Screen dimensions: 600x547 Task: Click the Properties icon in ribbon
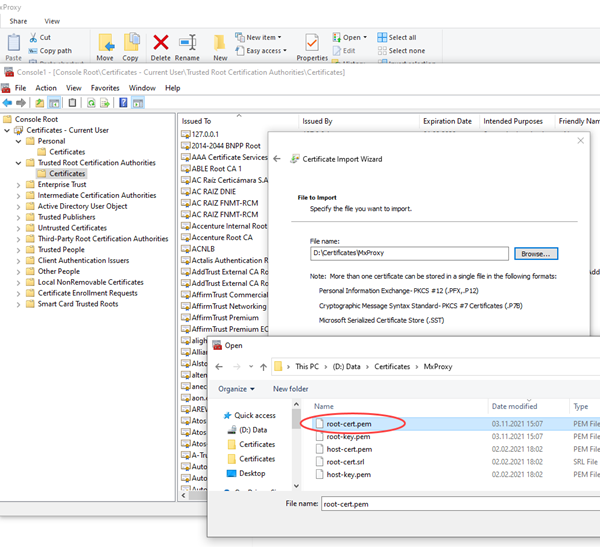click(x=312, y=43)
